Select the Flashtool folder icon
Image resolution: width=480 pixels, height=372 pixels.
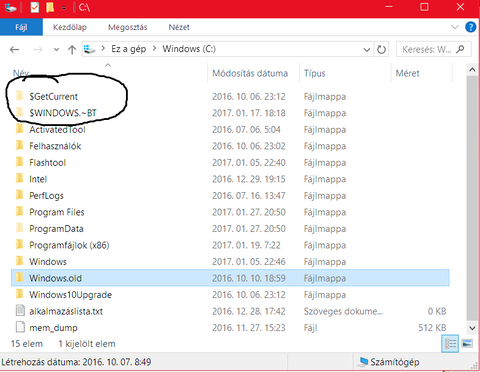[x=20, y=162]
